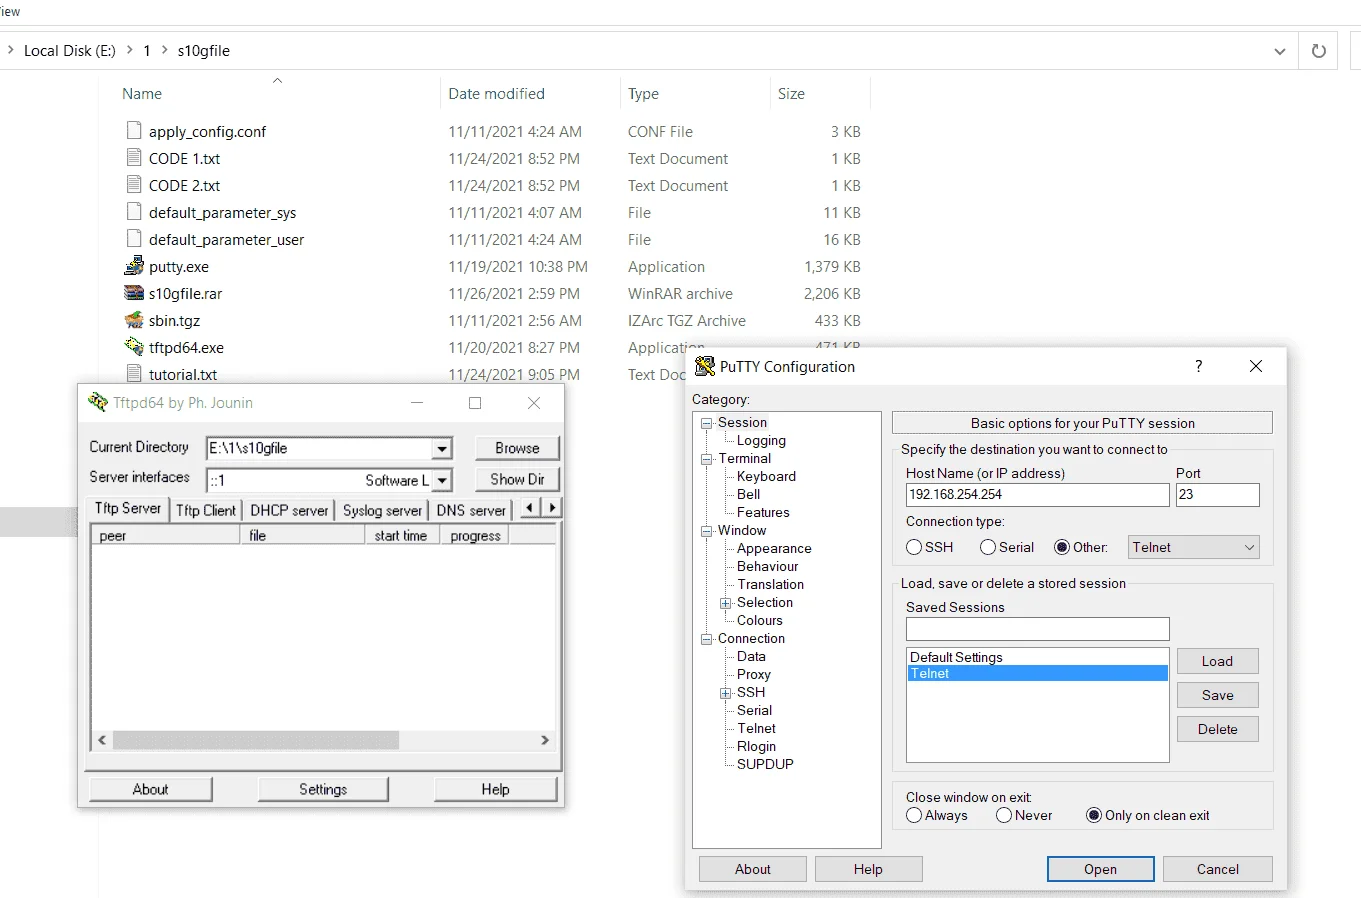Click the putty.exe application icon
The width and height of the screenshot is (1361, 898).
134,265
